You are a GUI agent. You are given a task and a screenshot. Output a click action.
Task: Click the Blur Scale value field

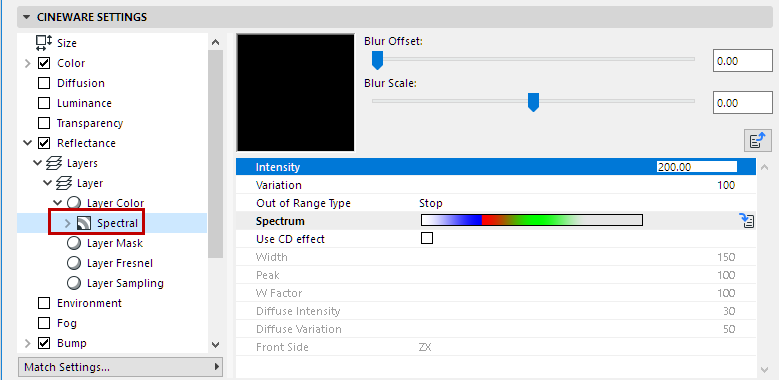[743, 103]
